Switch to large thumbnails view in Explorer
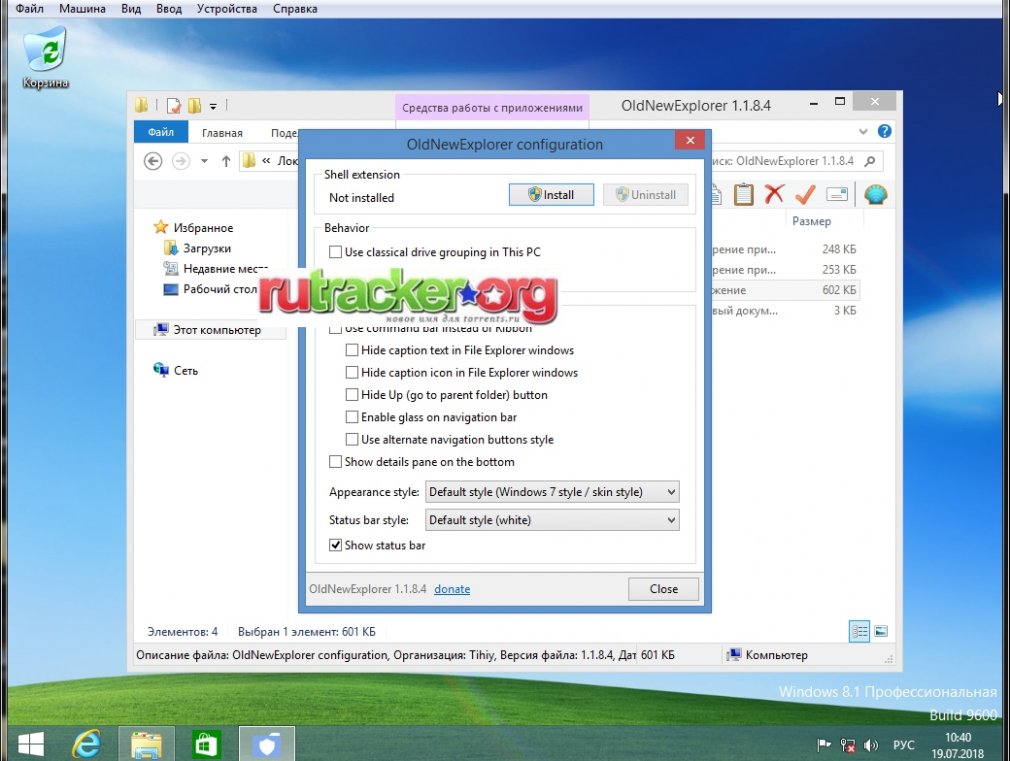Viewport: 1010px width, 761px height. [x=881, y=631]
